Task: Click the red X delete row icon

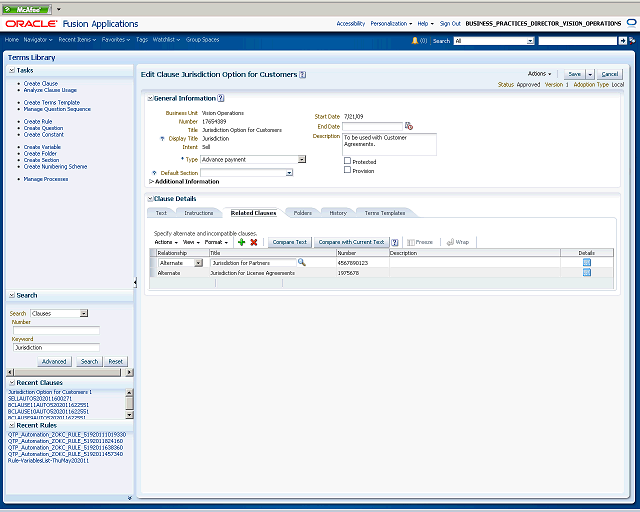Action: click(x=254, y=242)
